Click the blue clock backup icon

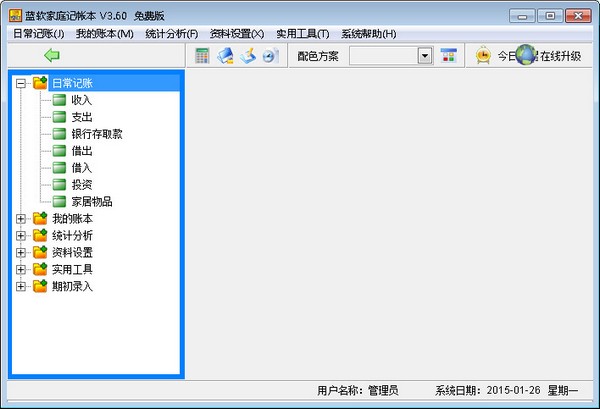[x=270, y=56]
